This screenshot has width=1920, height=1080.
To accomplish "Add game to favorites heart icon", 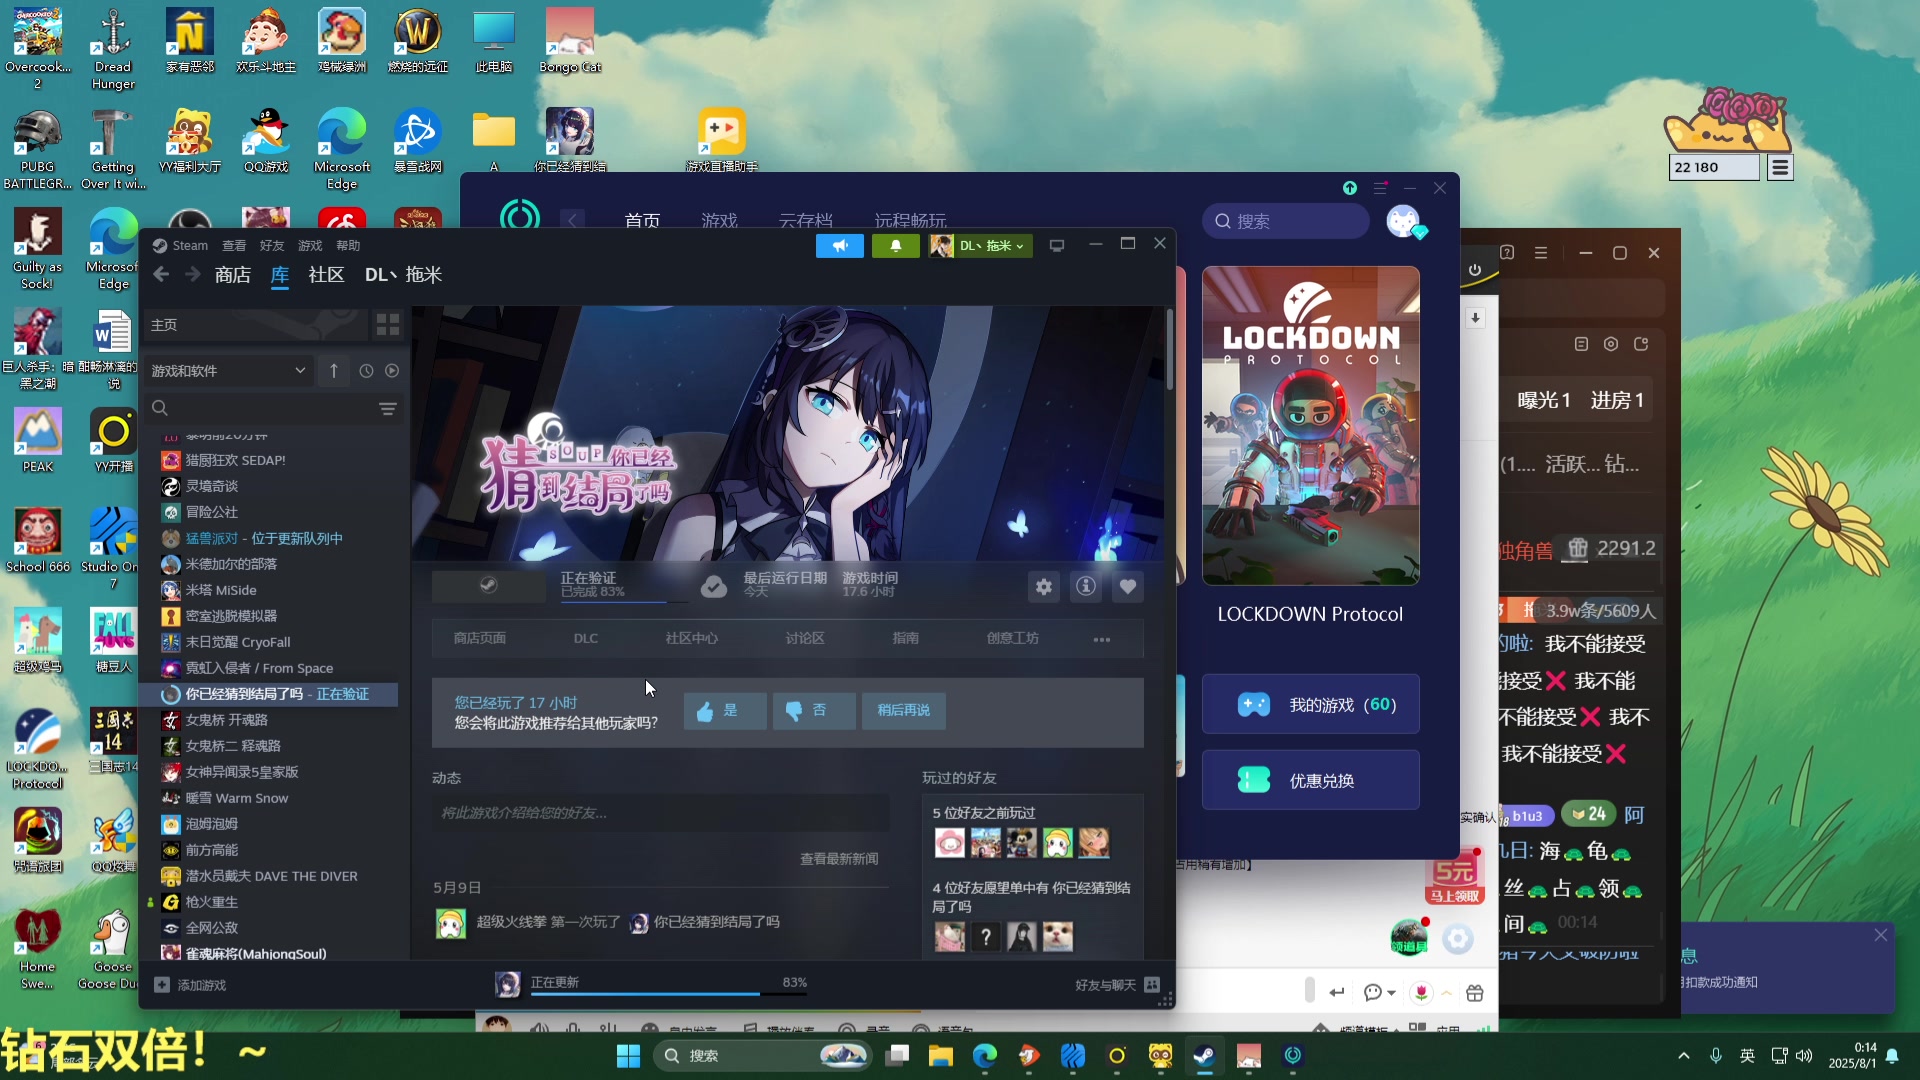I will [x=1128, y=587].
